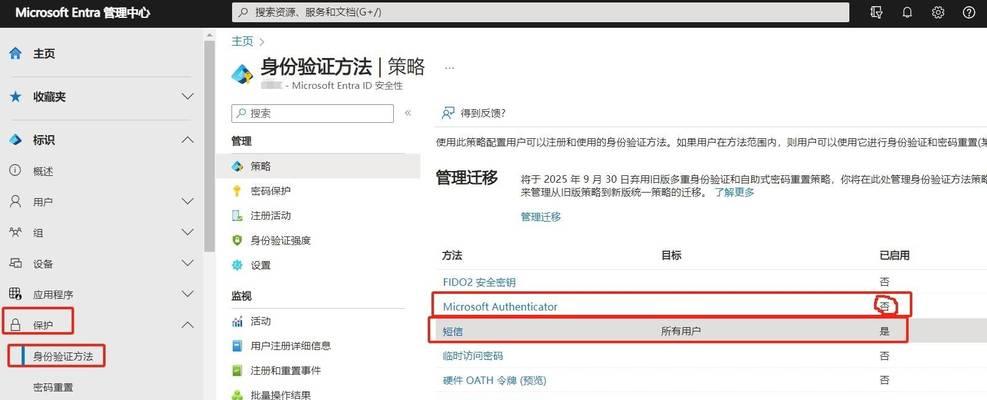
Task: Open the settings gear in header
Action: tap(938, 12)
